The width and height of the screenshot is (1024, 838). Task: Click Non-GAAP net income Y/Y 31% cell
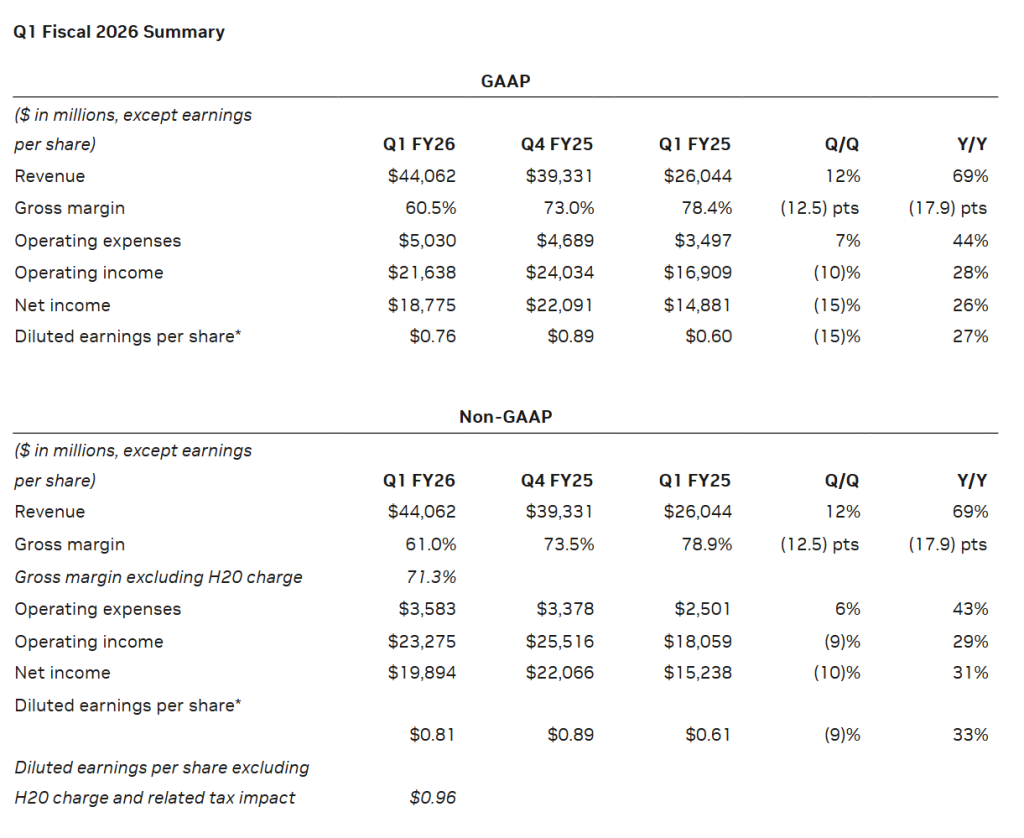(x=971, y=673)
